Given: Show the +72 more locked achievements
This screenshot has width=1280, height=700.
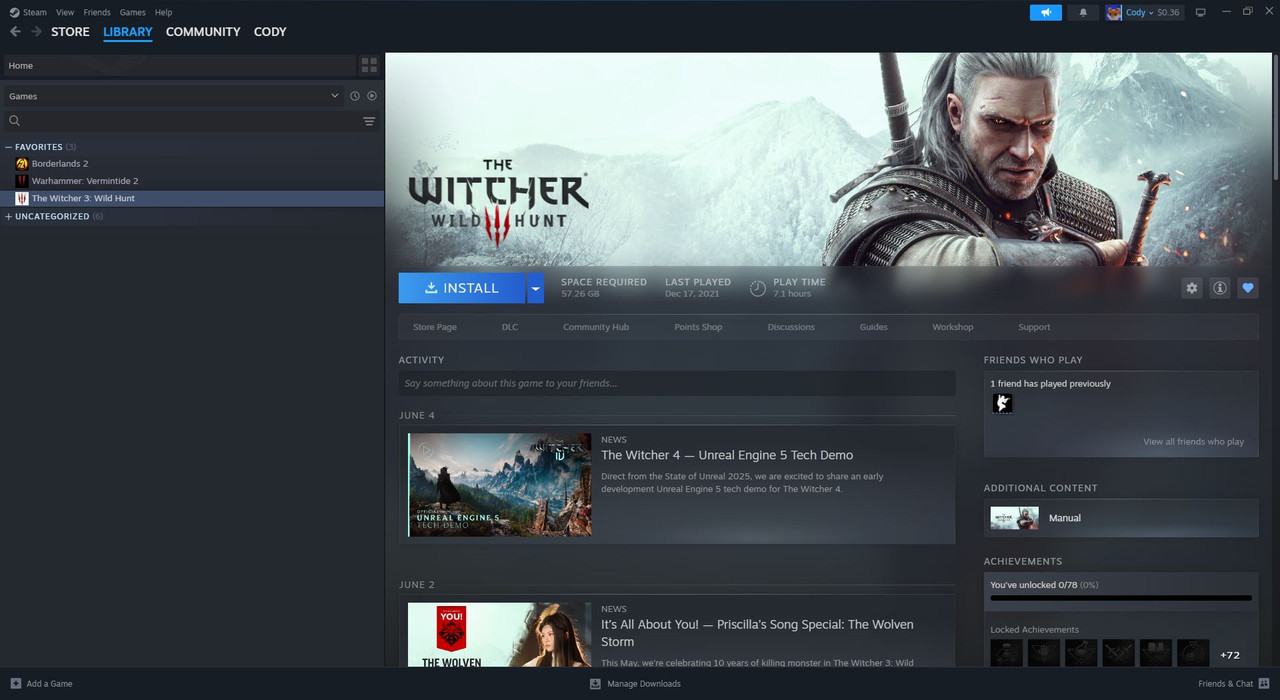Looking at the screenshot, I should coord(1230,655).
